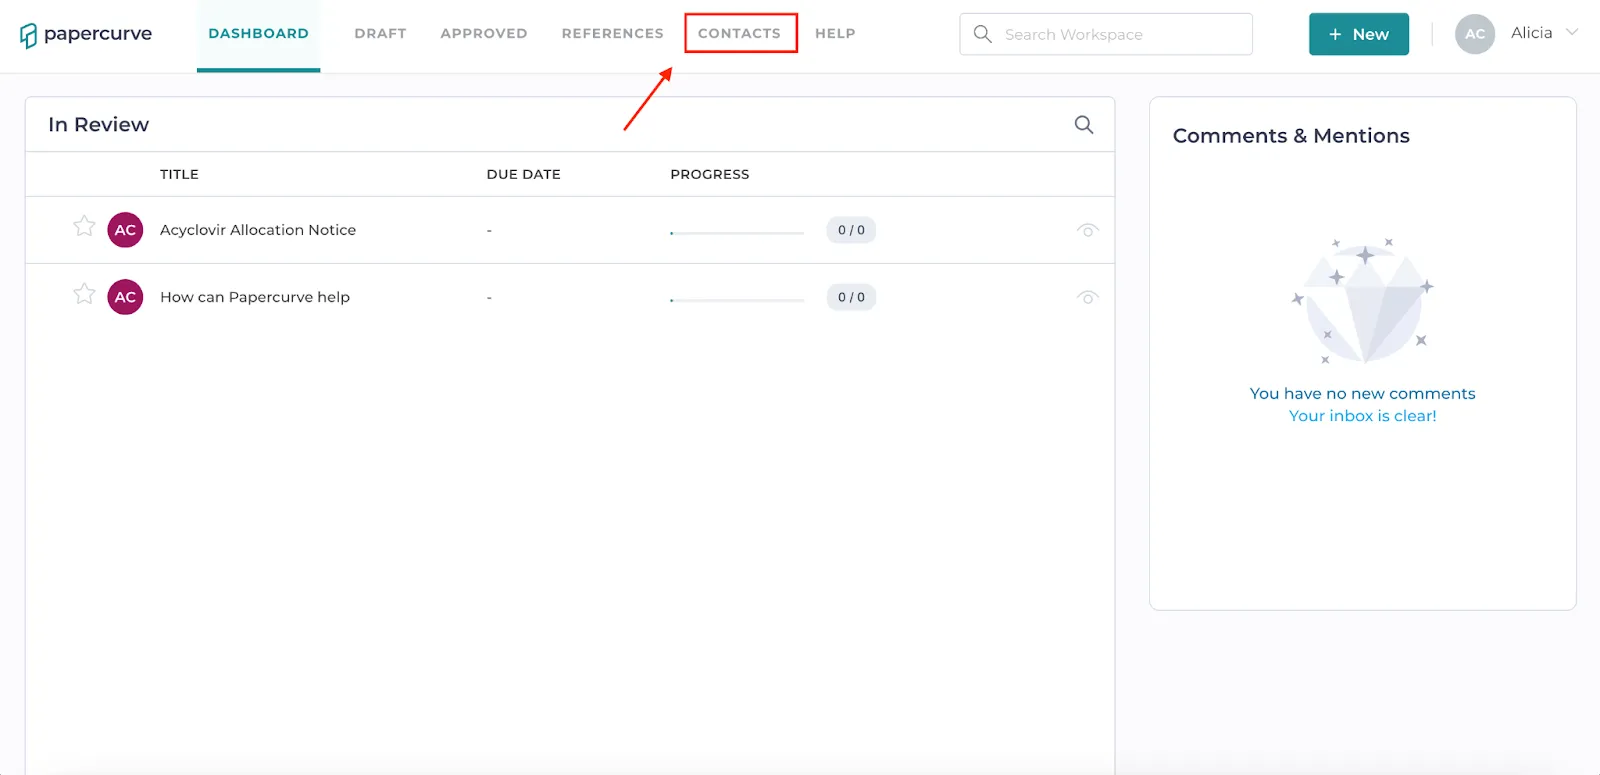Click the New button
The width and height of the screenshot is (1600, 775).
click(x=1359, y=34)
